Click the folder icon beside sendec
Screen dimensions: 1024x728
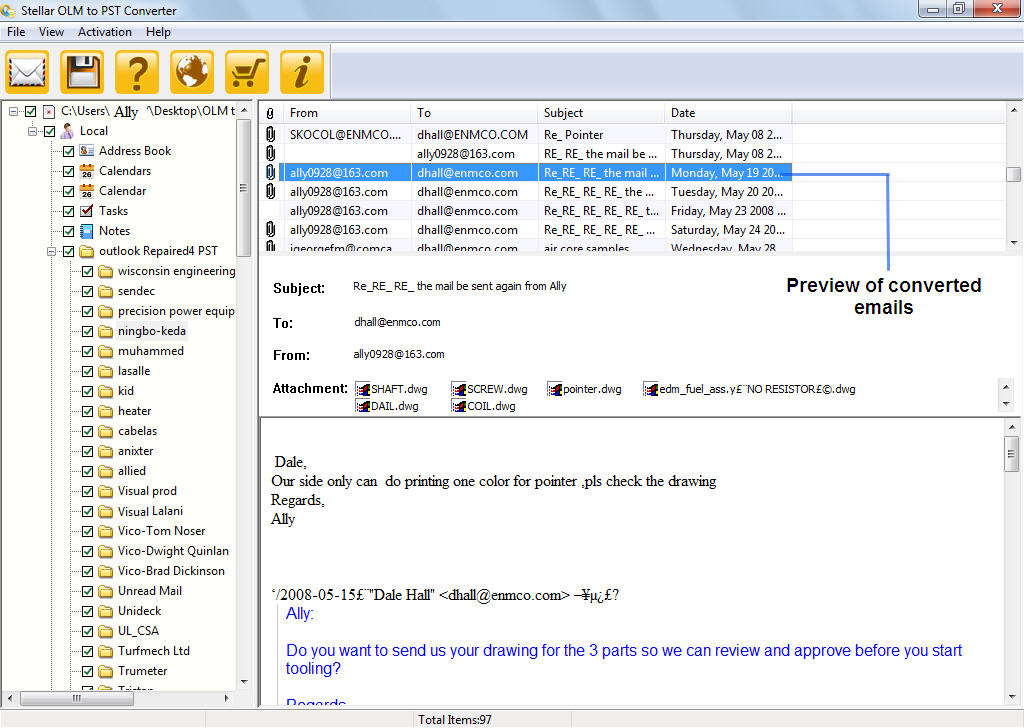click(106, 291)
